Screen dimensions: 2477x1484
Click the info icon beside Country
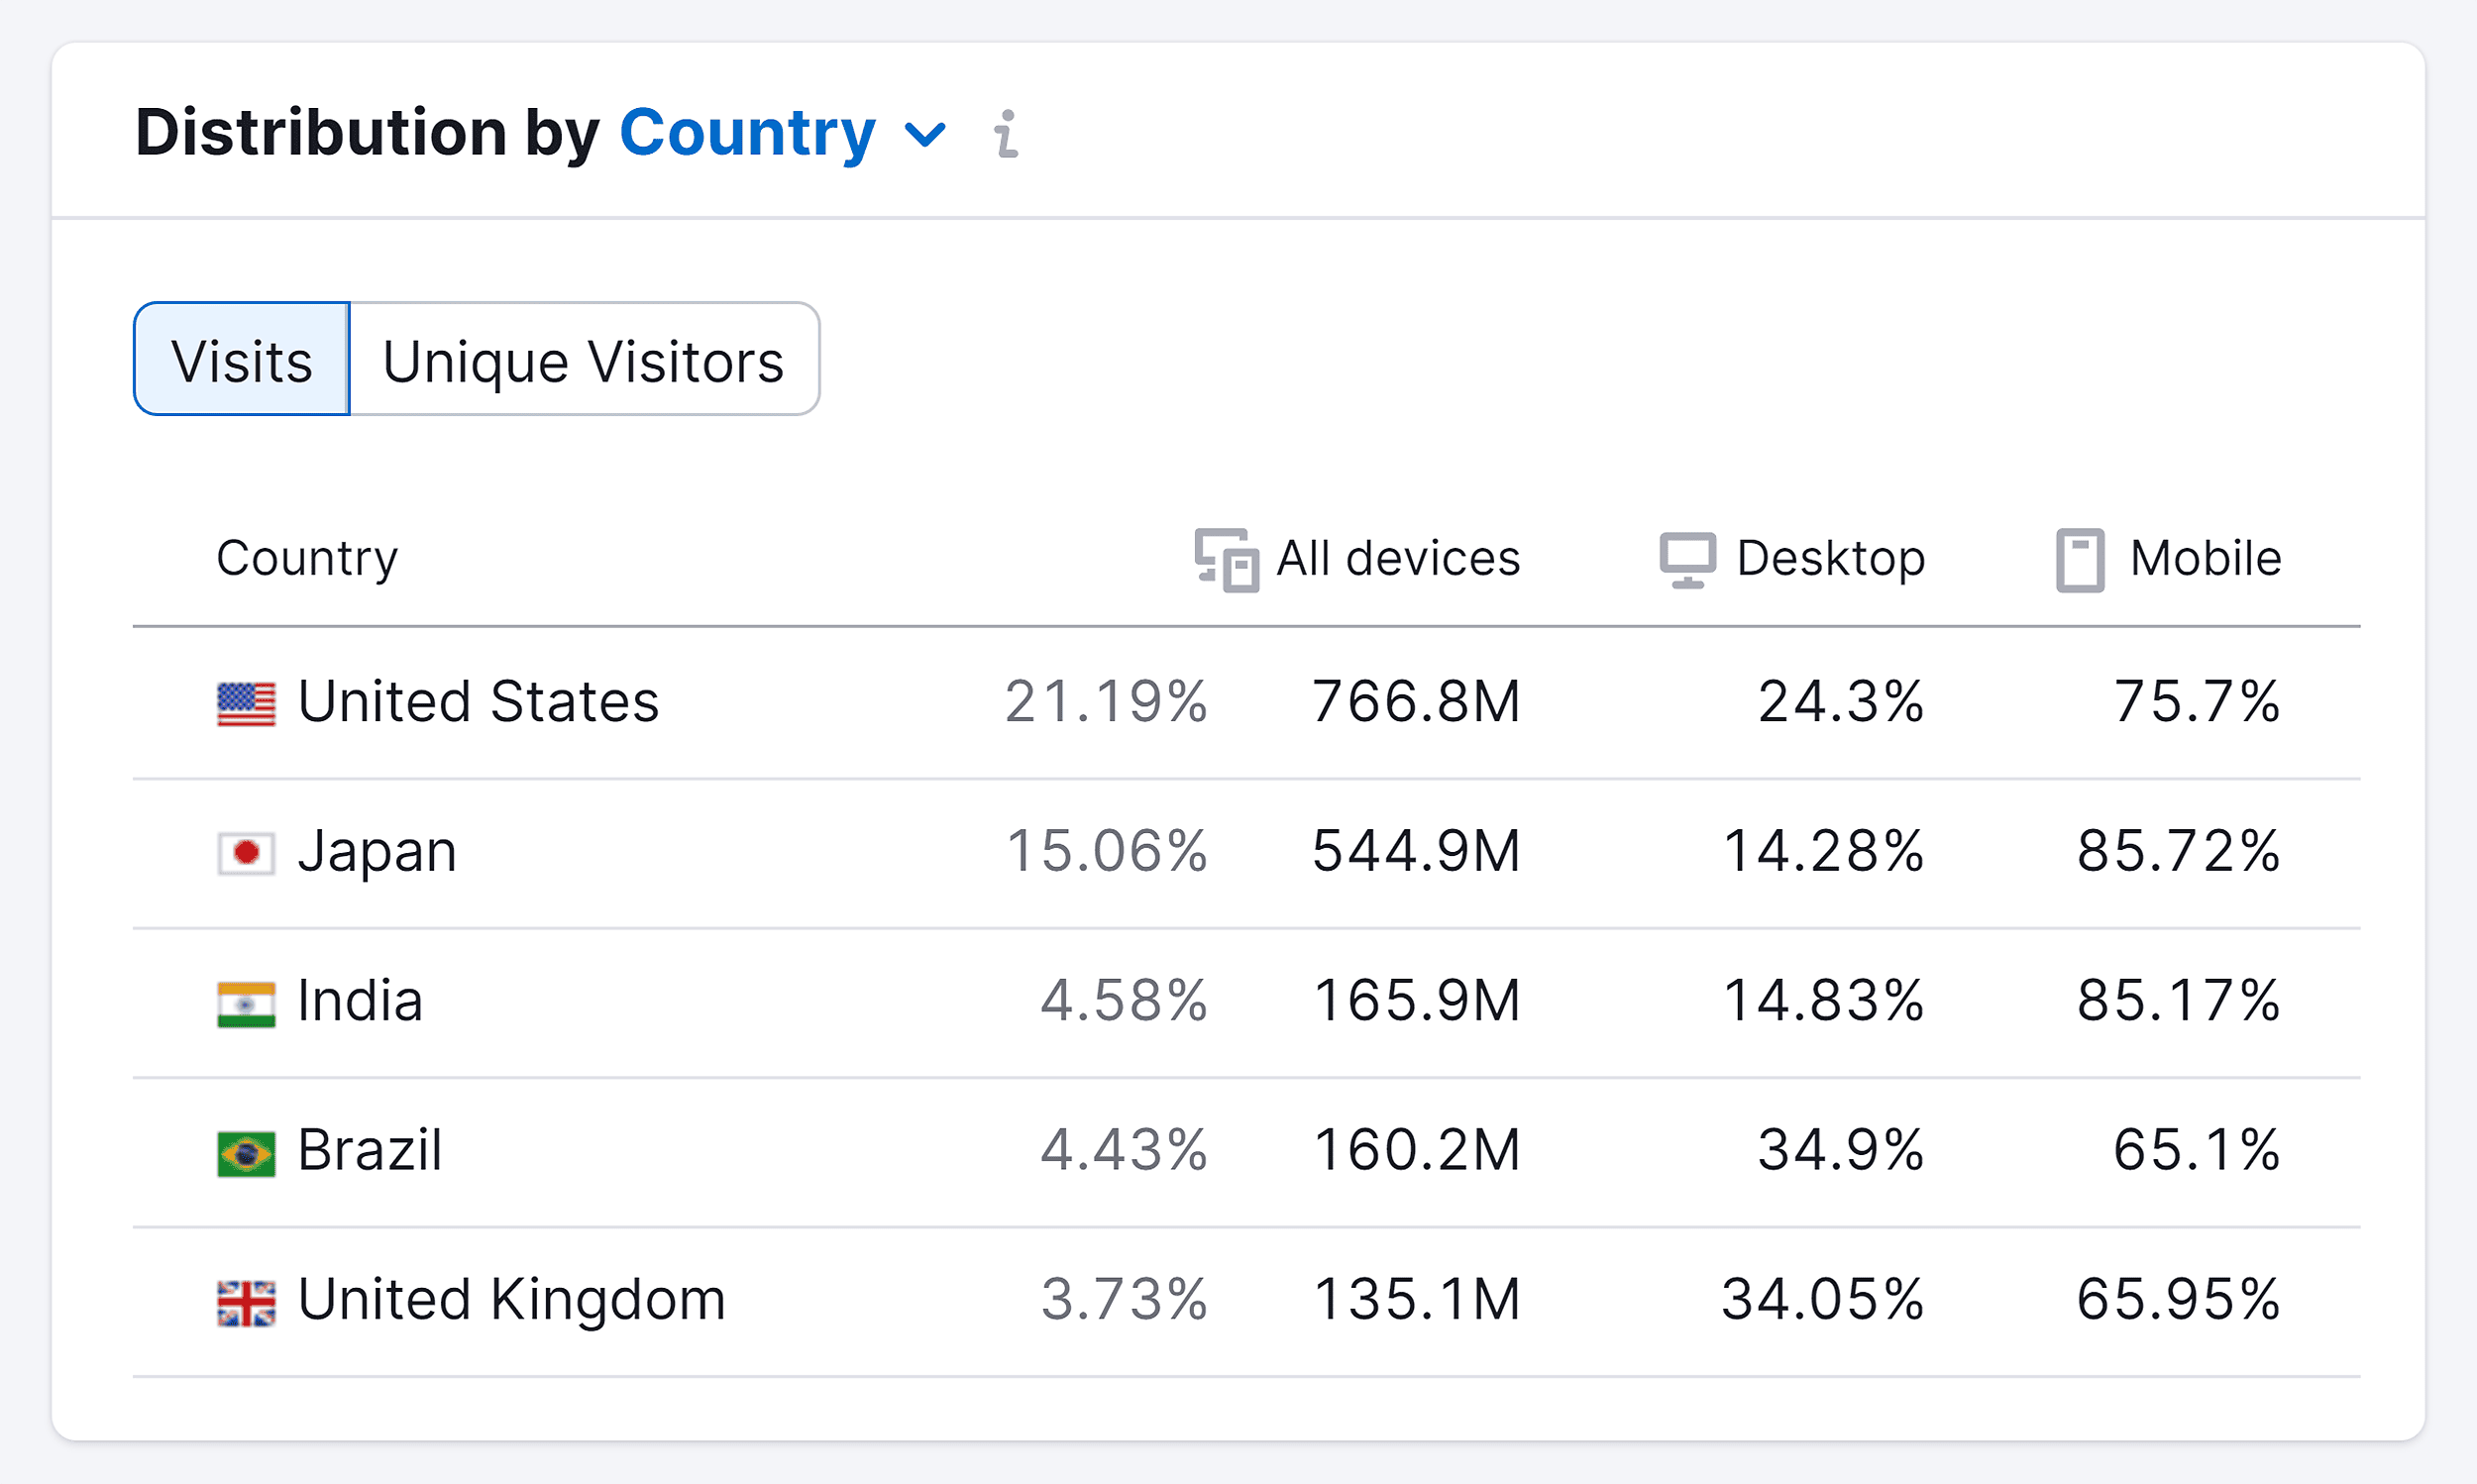1004,135
